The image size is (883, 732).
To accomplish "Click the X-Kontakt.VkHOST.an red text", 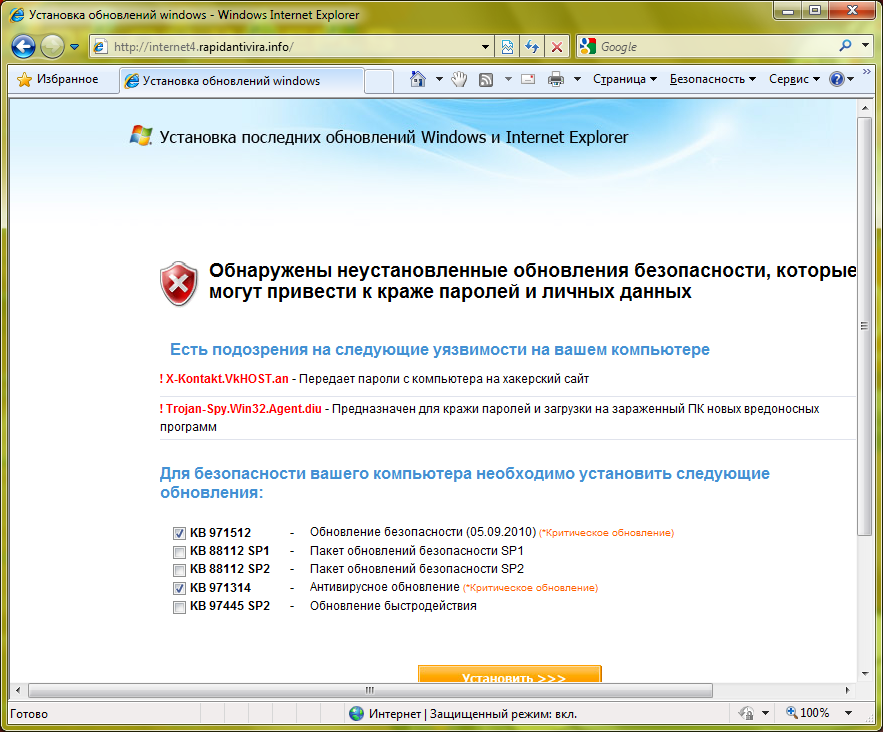I will (x=227, y=379).
